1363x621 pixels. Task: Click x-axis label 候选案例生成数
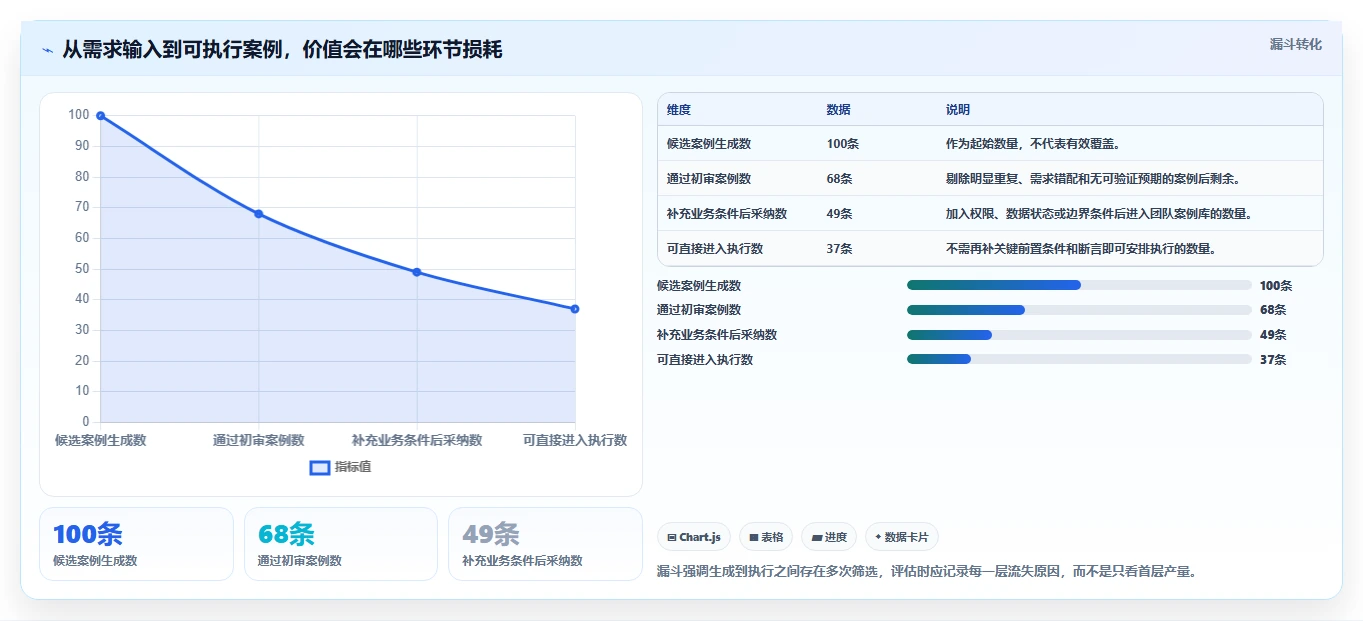pyautogui.click(x=100, y=440)
